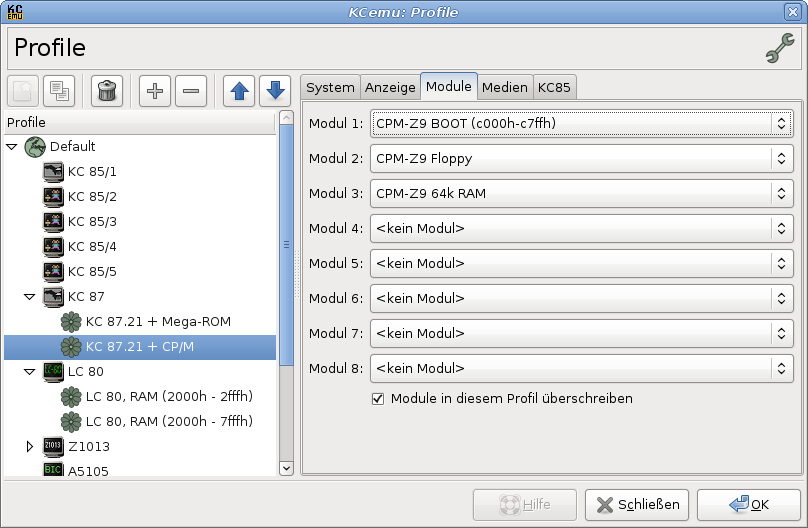Click the Z1013 computer icon
The height and width of the screenshot is (528, 808).
pyautogui.click(x=53, y=447)
